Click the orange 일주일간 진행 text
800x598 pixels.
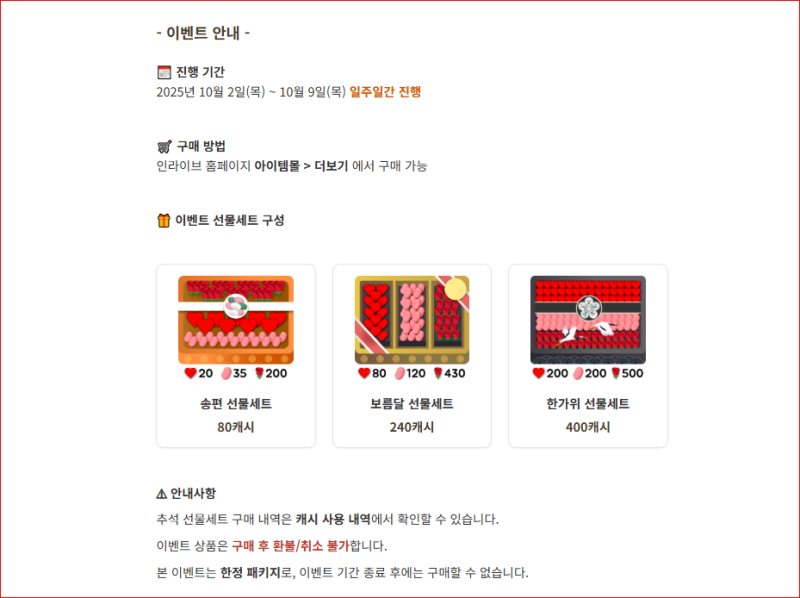(x=385, y=92)
